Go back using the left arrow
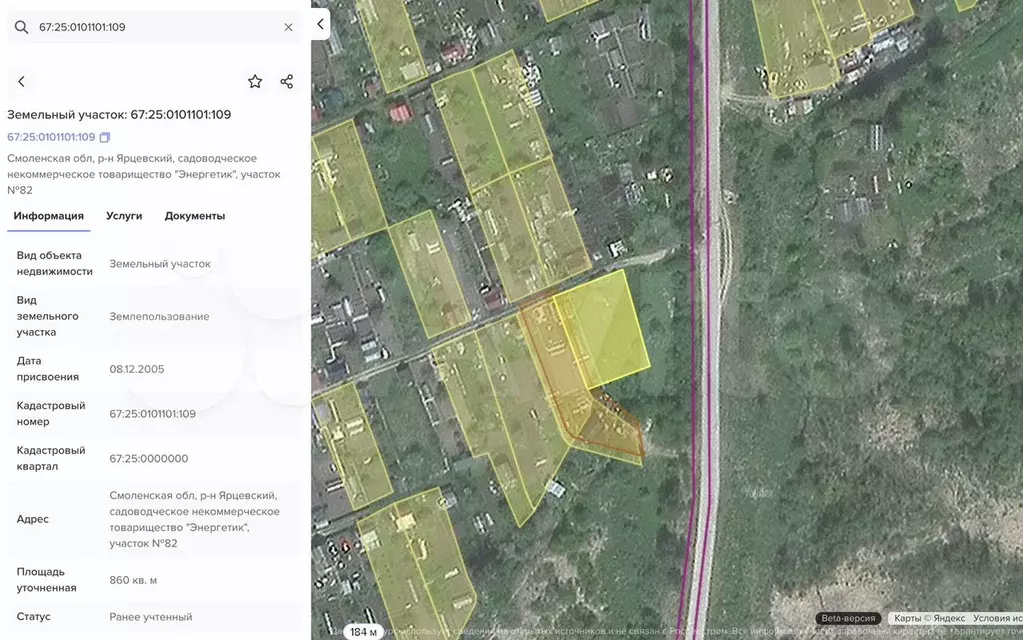This screenshot has width=1023, height=640. [x=21, y=82]
